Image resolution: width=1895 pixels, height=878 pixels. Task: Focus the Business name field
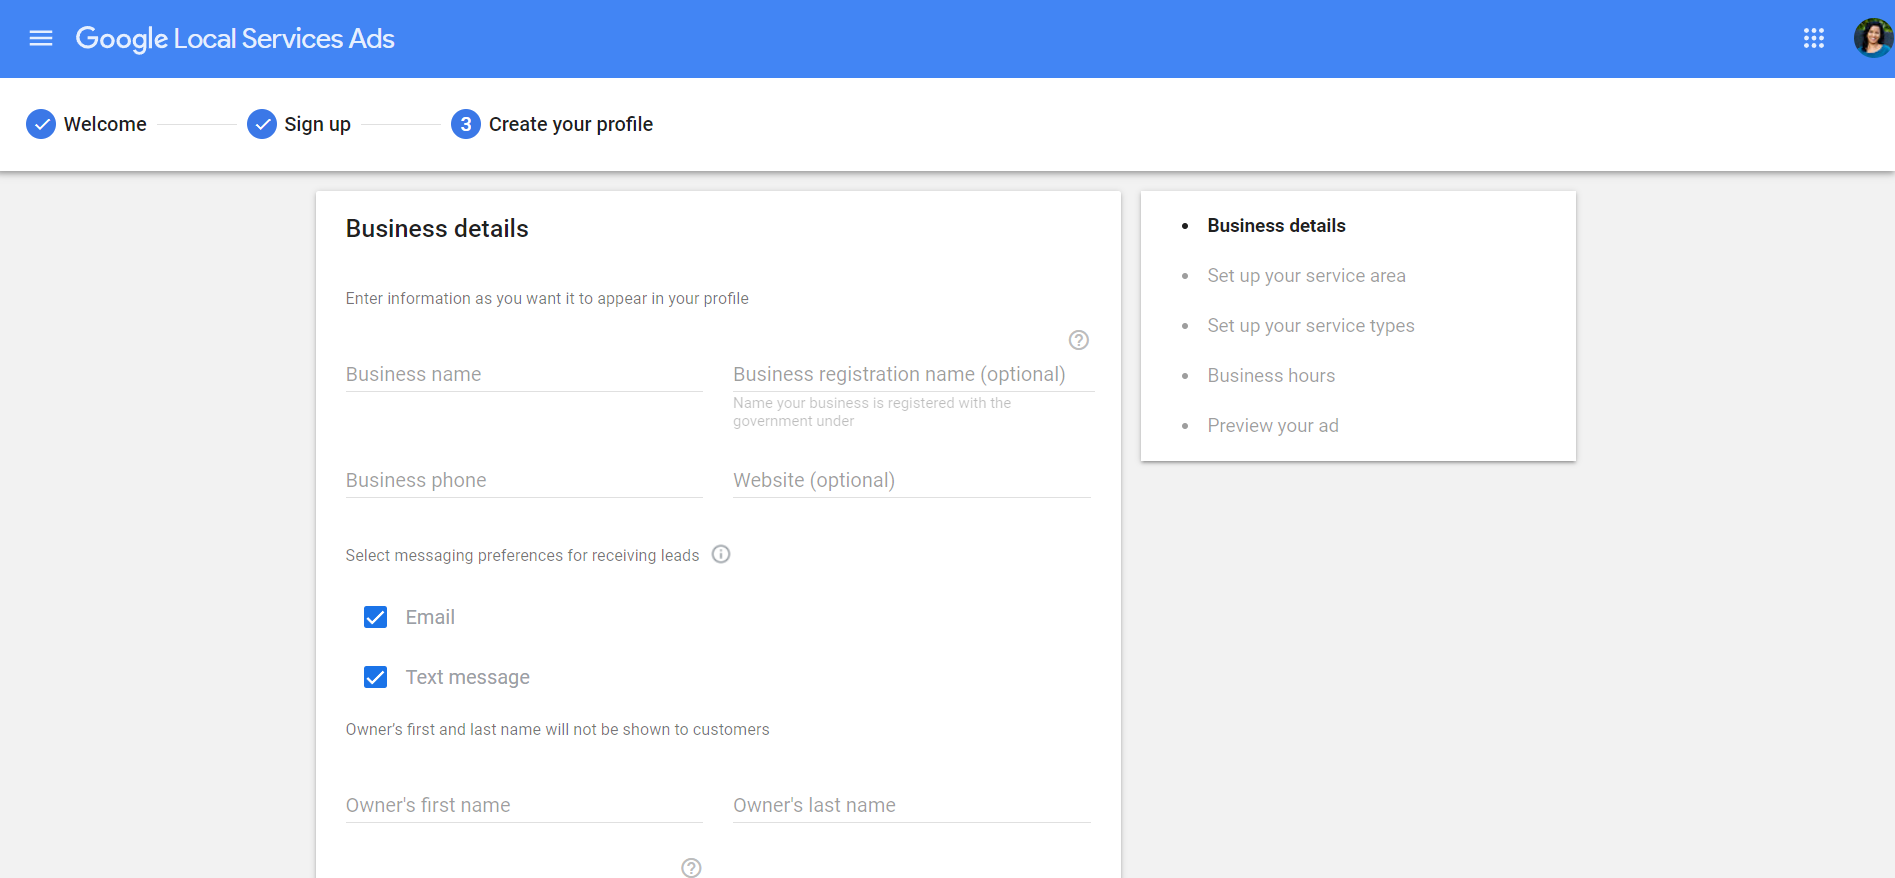pyautogui.click(x=524, y=374)
